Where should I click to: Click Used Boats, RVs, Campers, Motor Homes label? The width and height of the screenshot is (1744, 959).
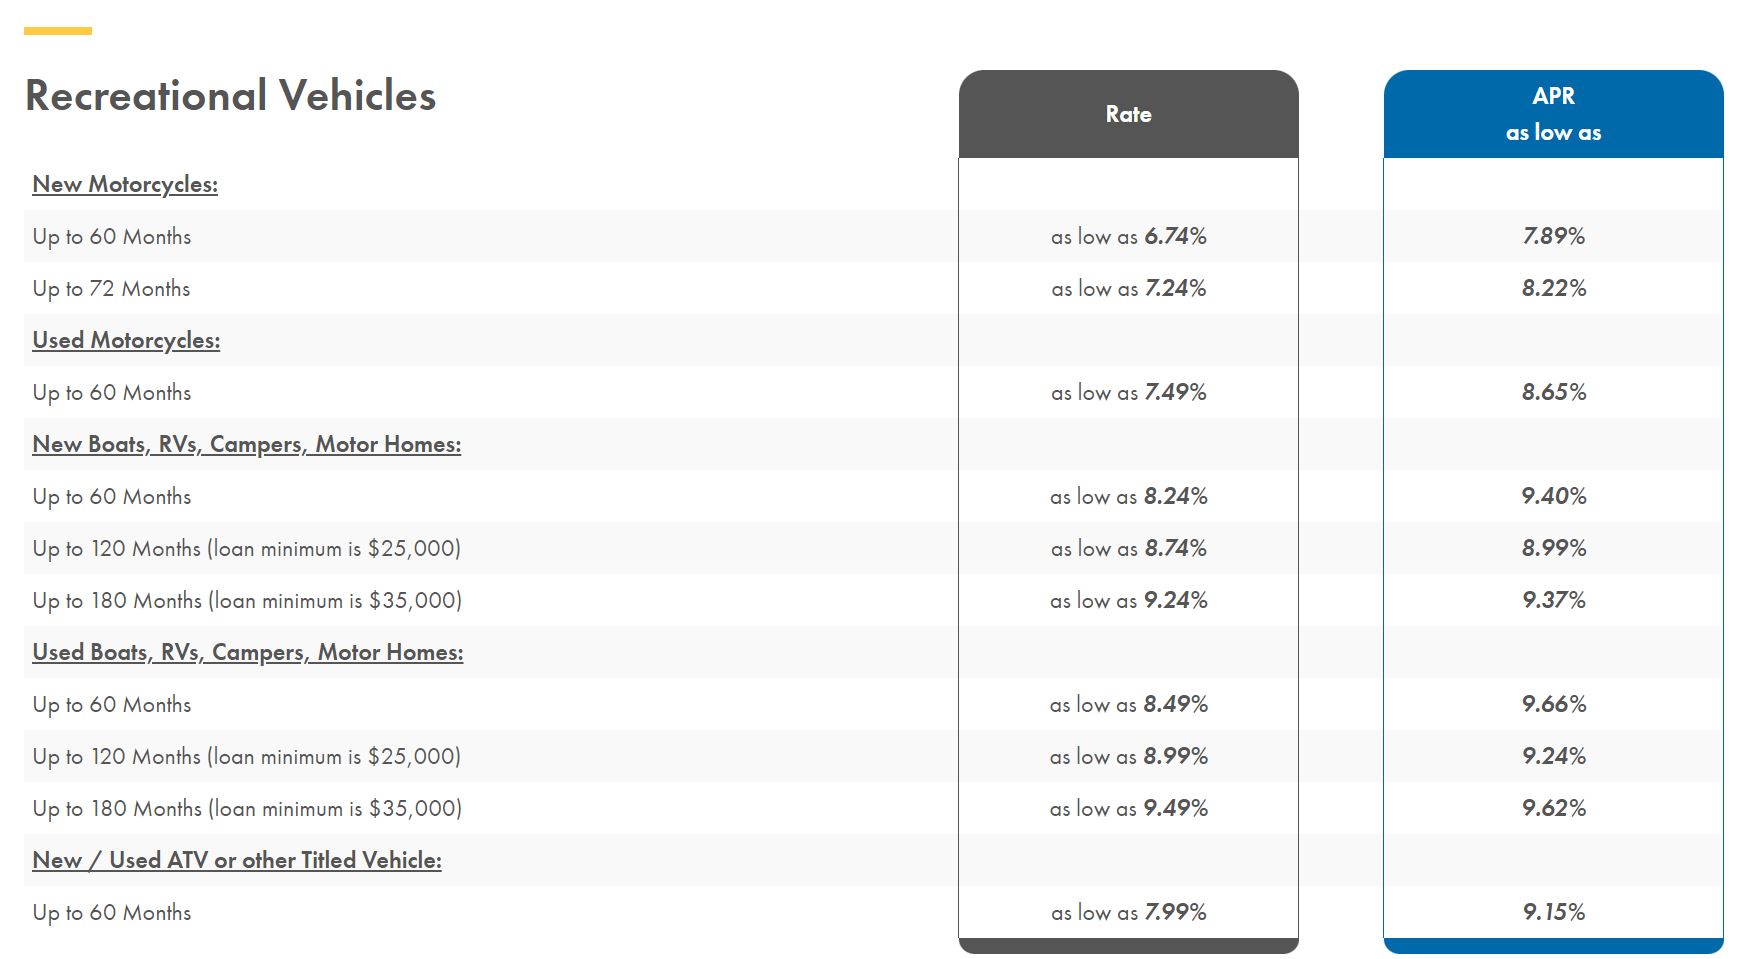[248, 652]
